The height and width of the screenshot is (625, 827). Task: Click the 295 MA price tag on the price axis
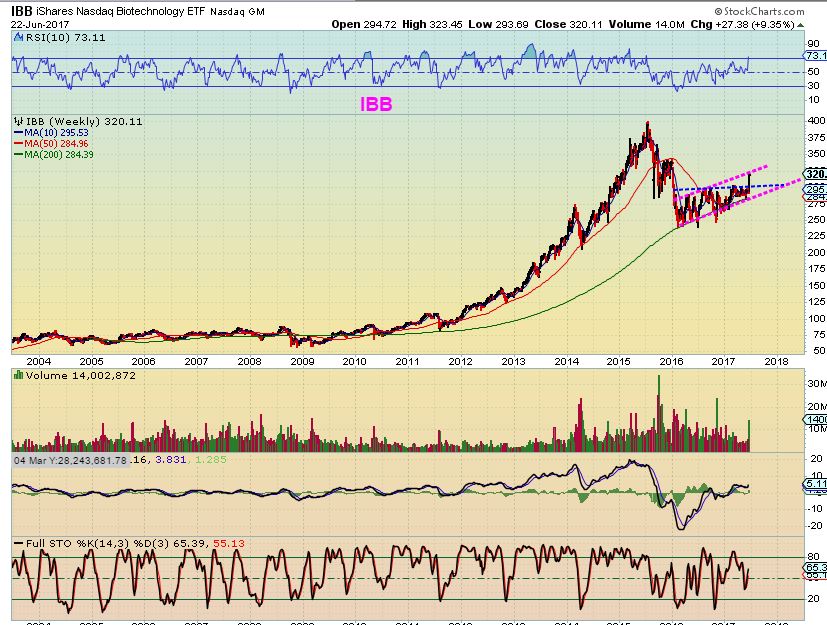[x=815, y=189]
